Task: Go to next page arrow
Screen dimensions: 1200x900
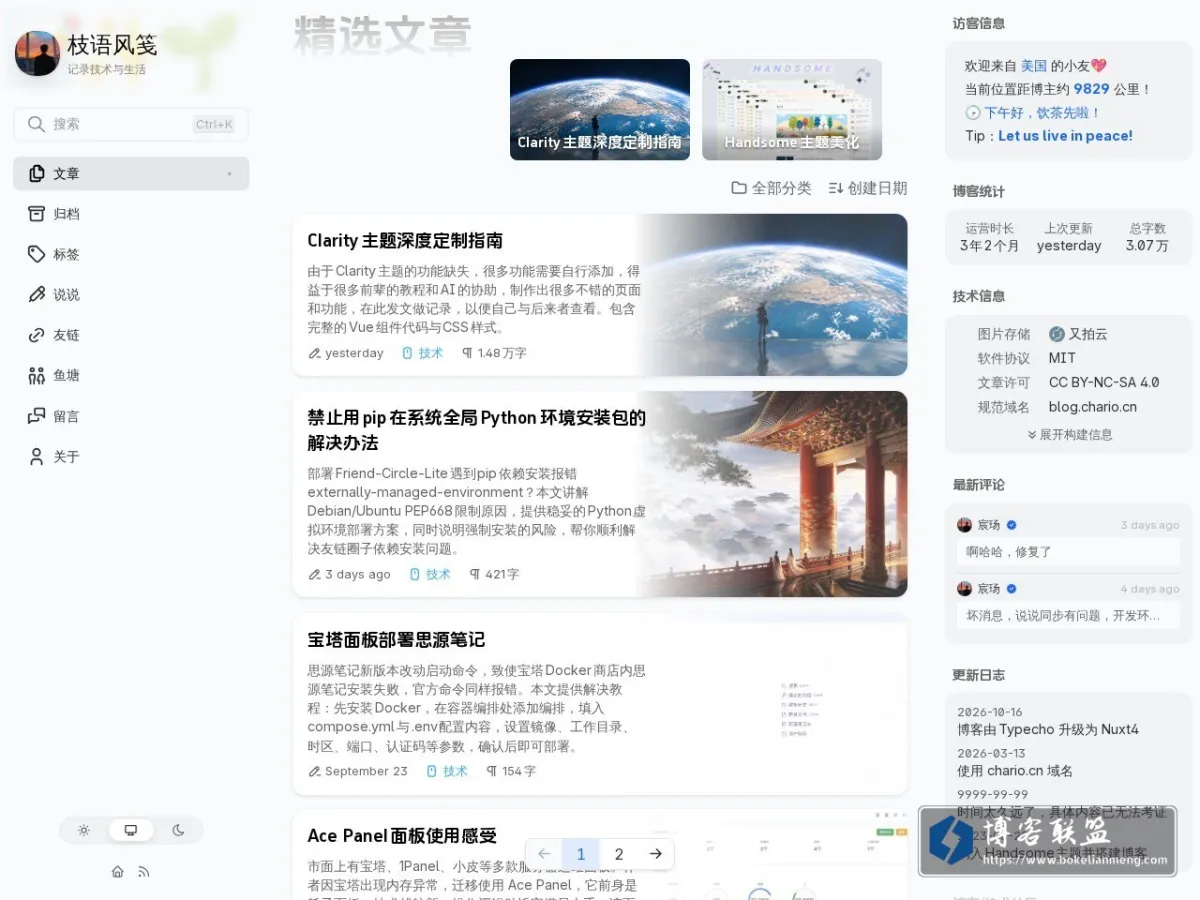Action: pos(656,854)
